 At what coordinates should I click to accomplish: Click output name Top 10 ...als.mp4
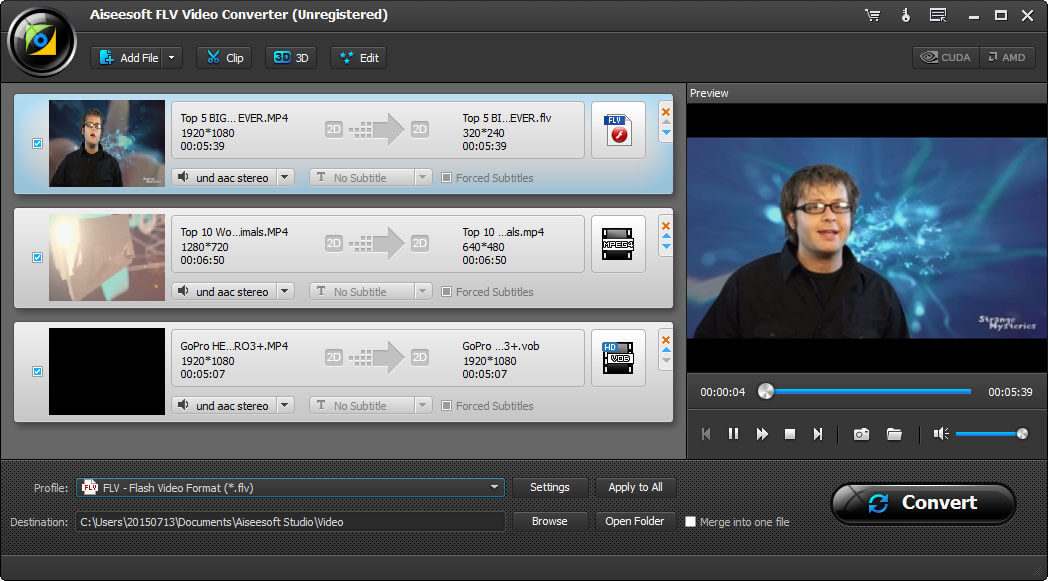click(x=503, y=232)
